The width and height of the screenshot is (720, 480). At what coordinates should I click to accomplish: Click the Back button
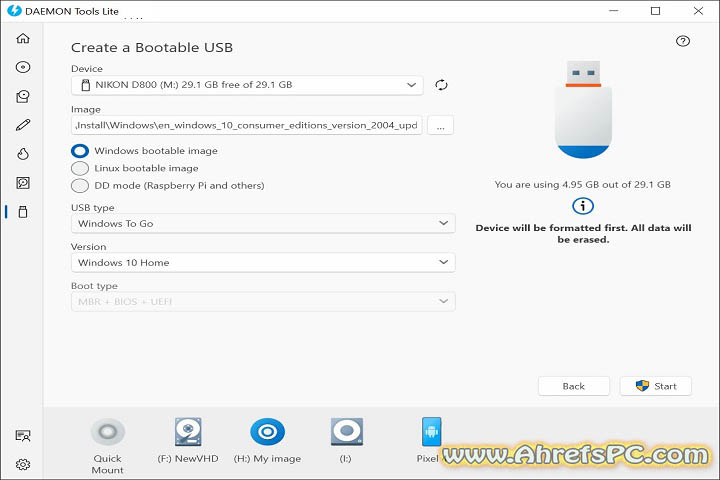coord(574,386)
